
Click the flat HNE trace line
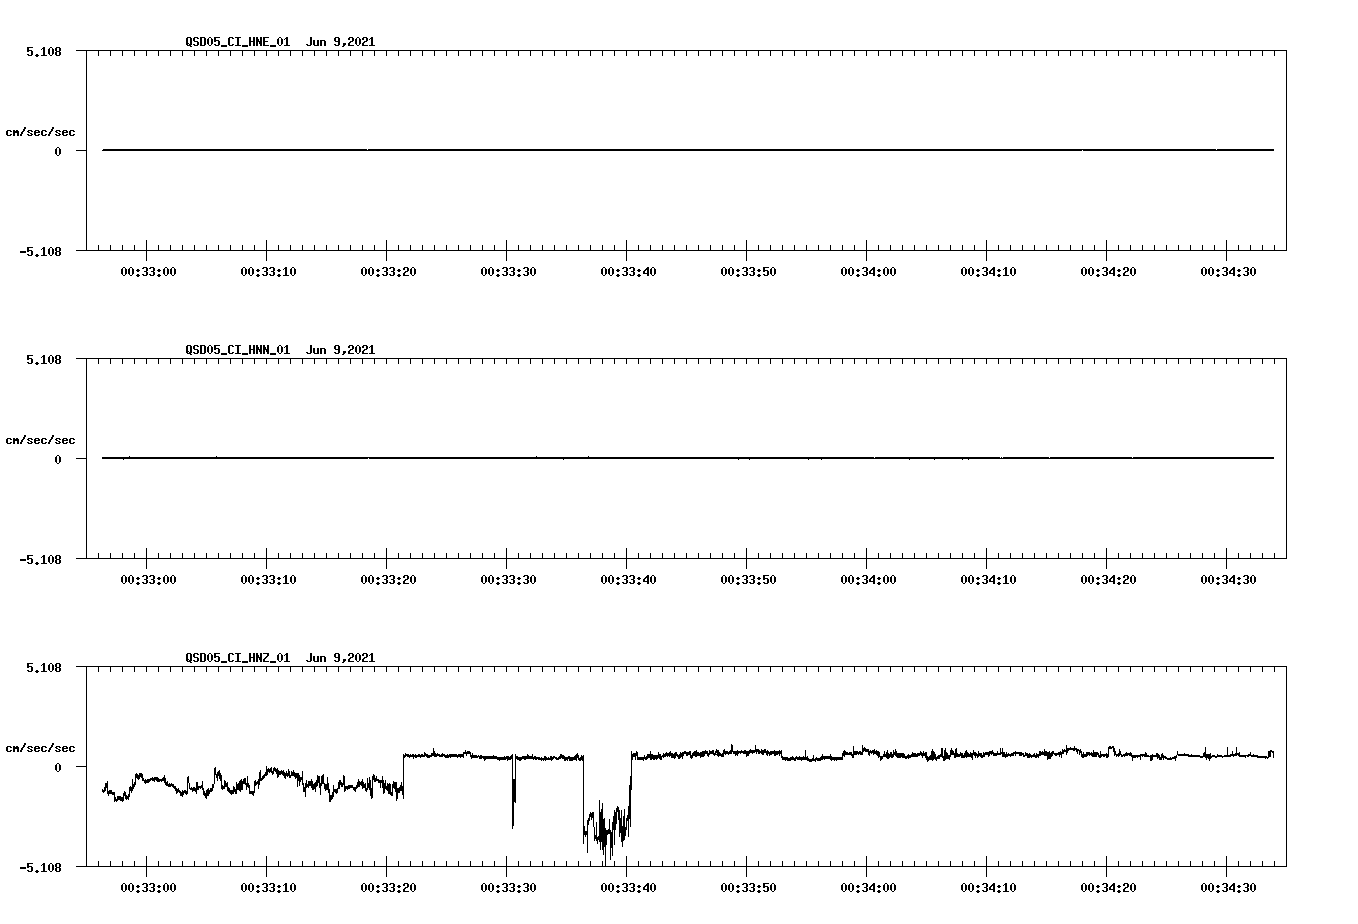(688, 150)
